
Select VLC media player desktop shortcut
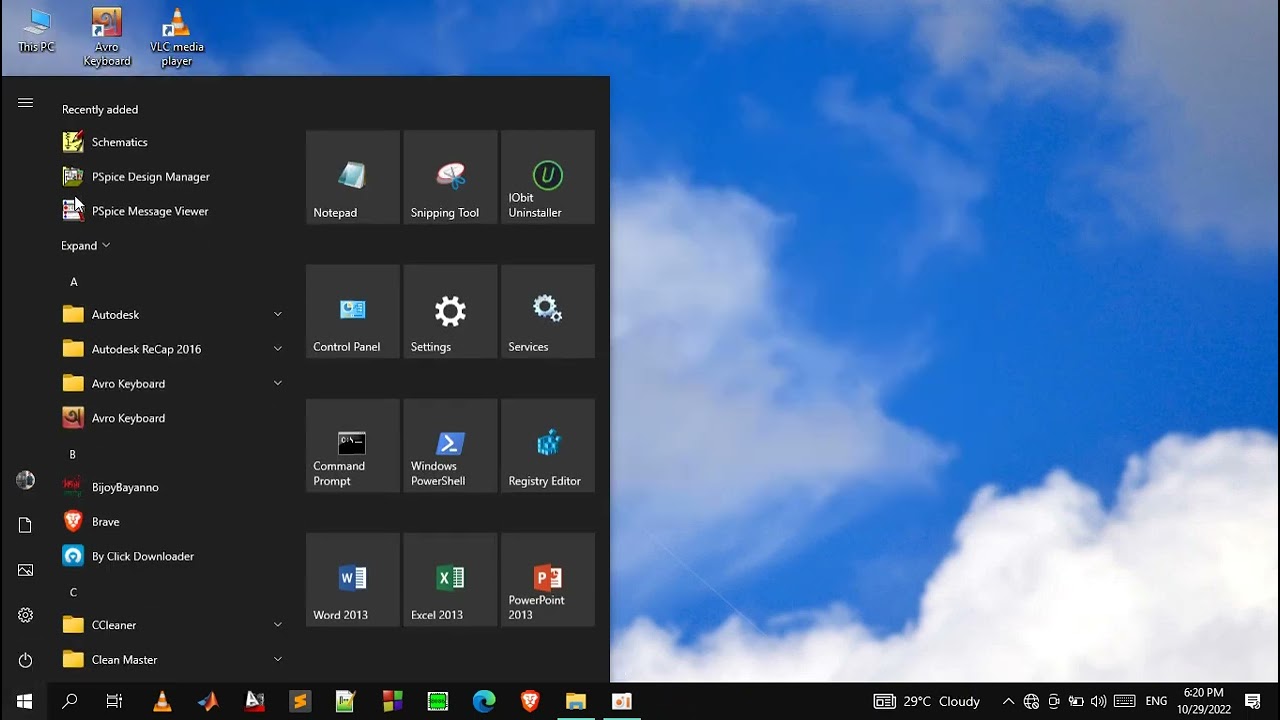(x=177, y=38)
